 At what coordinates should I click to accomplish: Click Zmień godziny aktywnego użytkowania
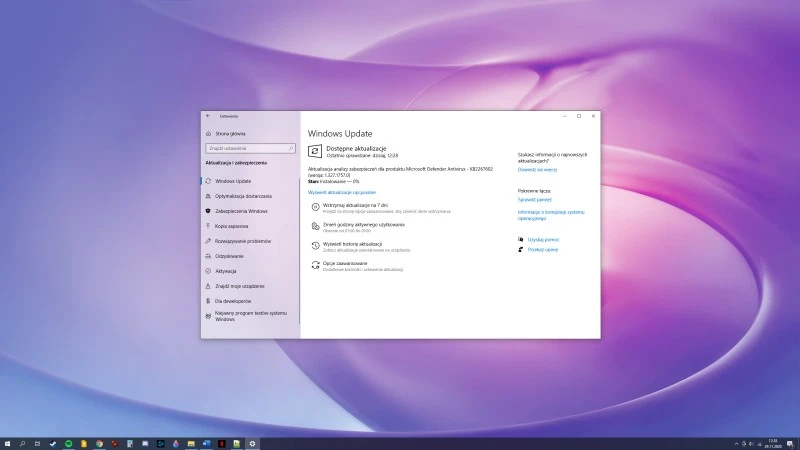[x=363, y=224]
